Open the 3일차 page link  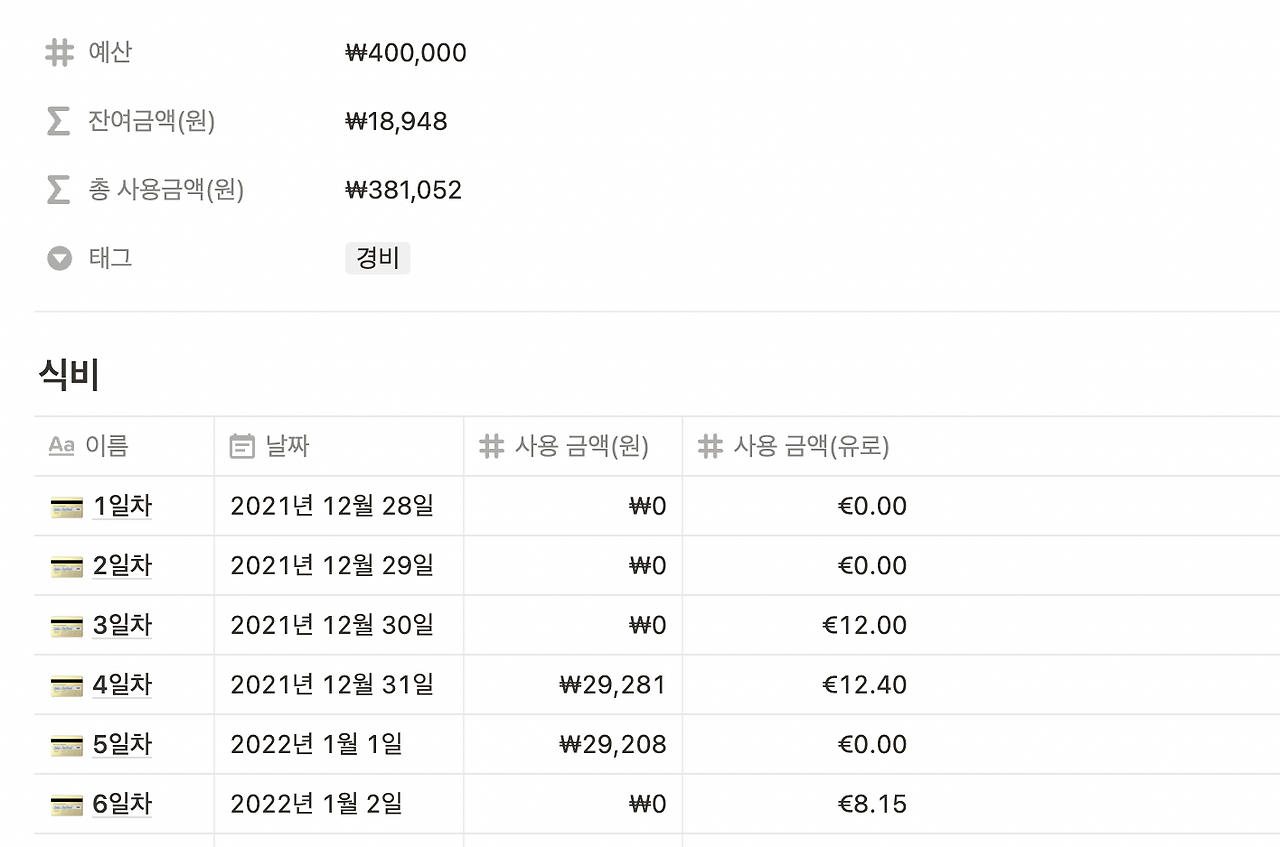pos(122,626)
